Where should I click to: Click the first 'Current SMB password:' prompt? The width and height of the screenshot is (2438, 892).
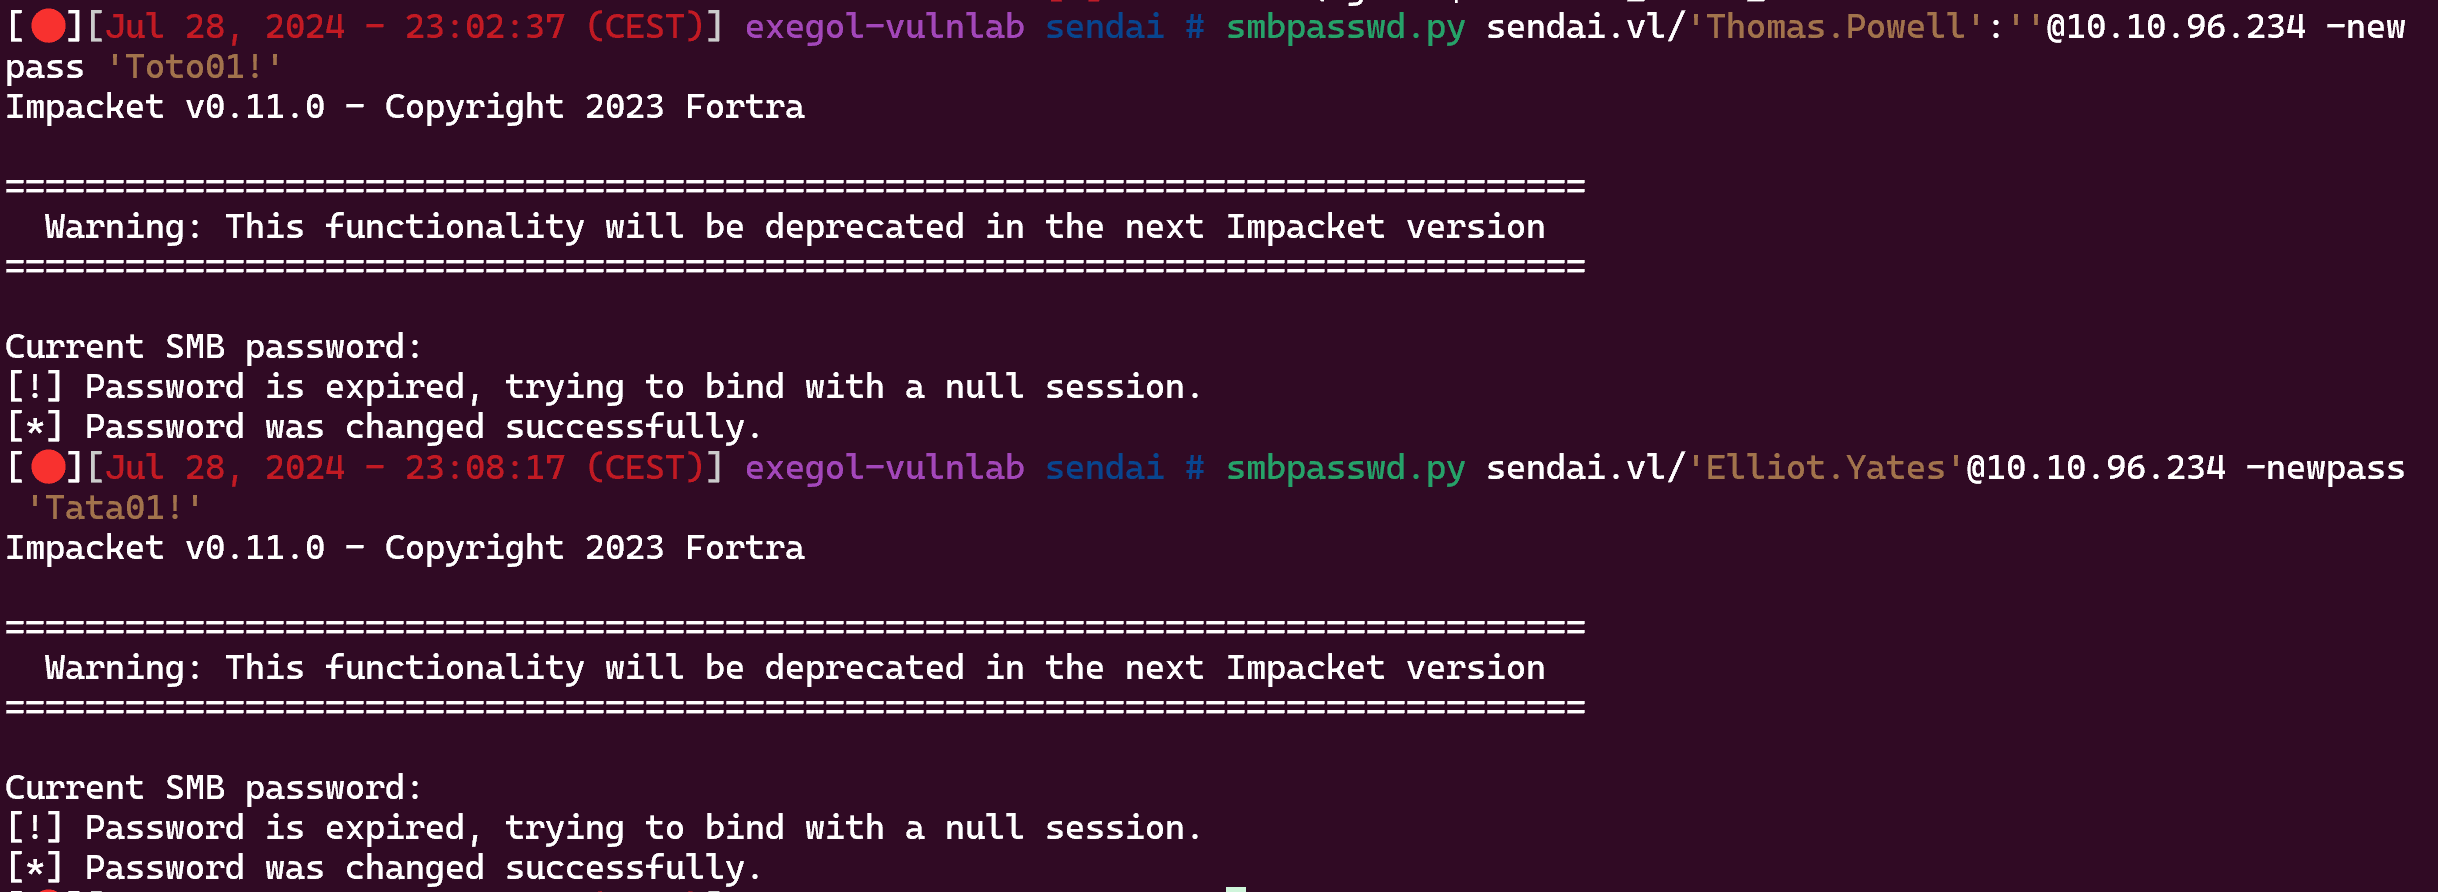214,347
